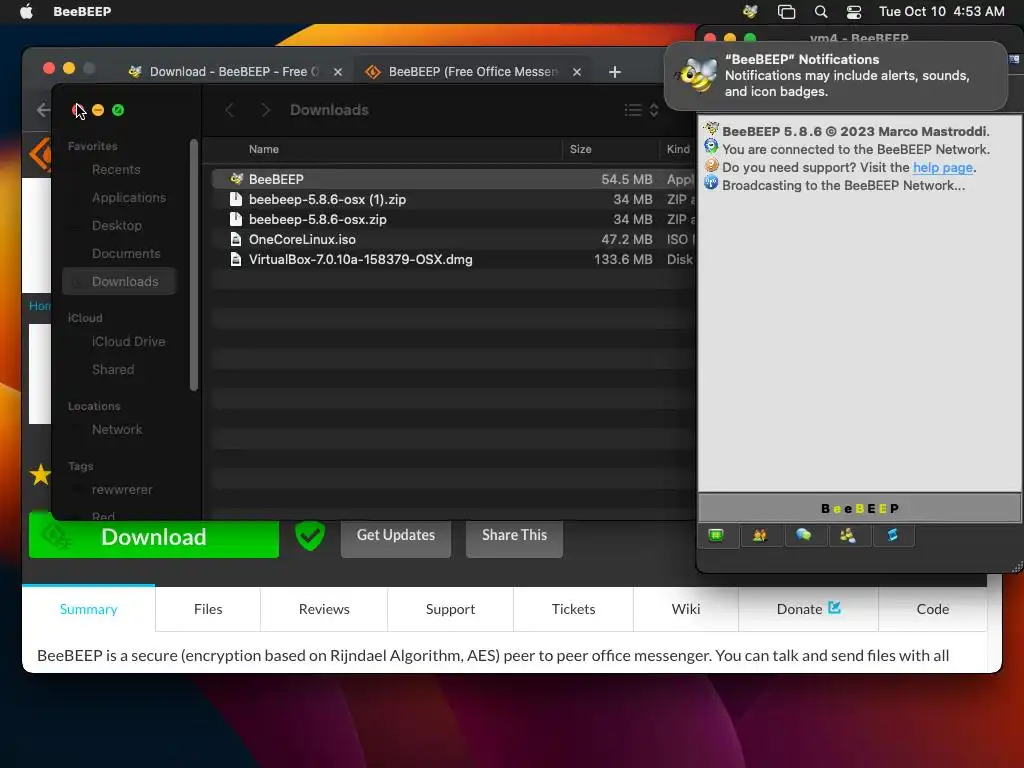The image size is (1024, 768).
Task: Close the "Download - BeeBEEP" browser tab
Action: pyautogui.click(x=338, y=72)
